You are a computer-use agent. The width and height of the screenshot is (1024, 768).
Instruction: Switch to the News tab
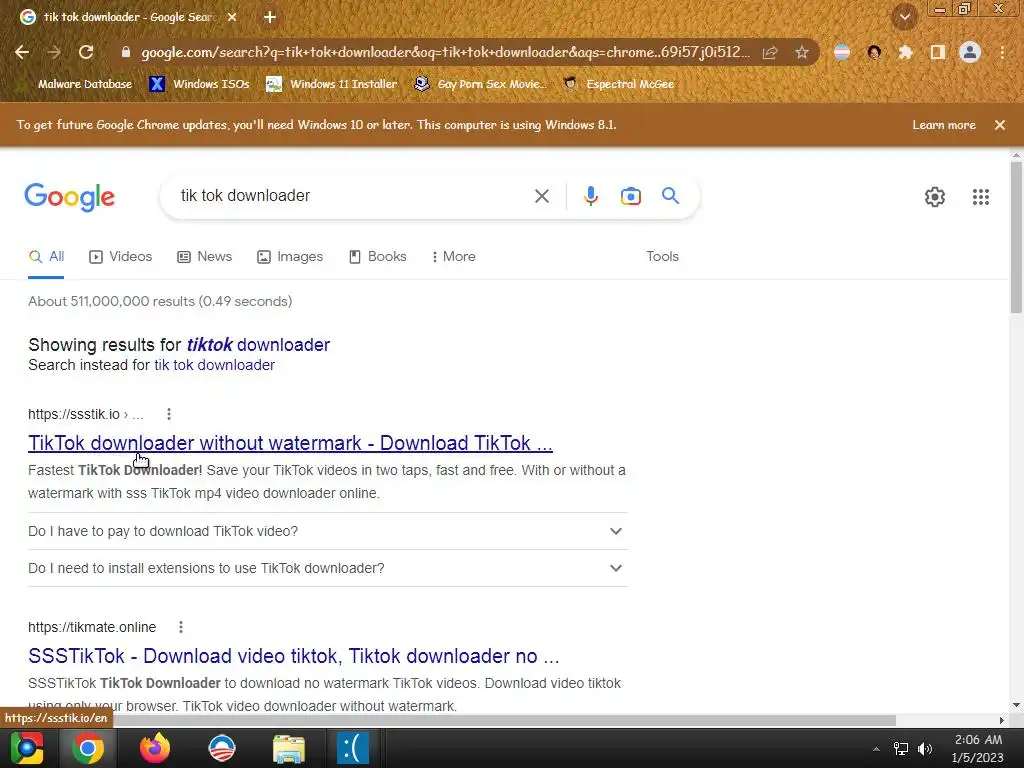coord(204,257)
